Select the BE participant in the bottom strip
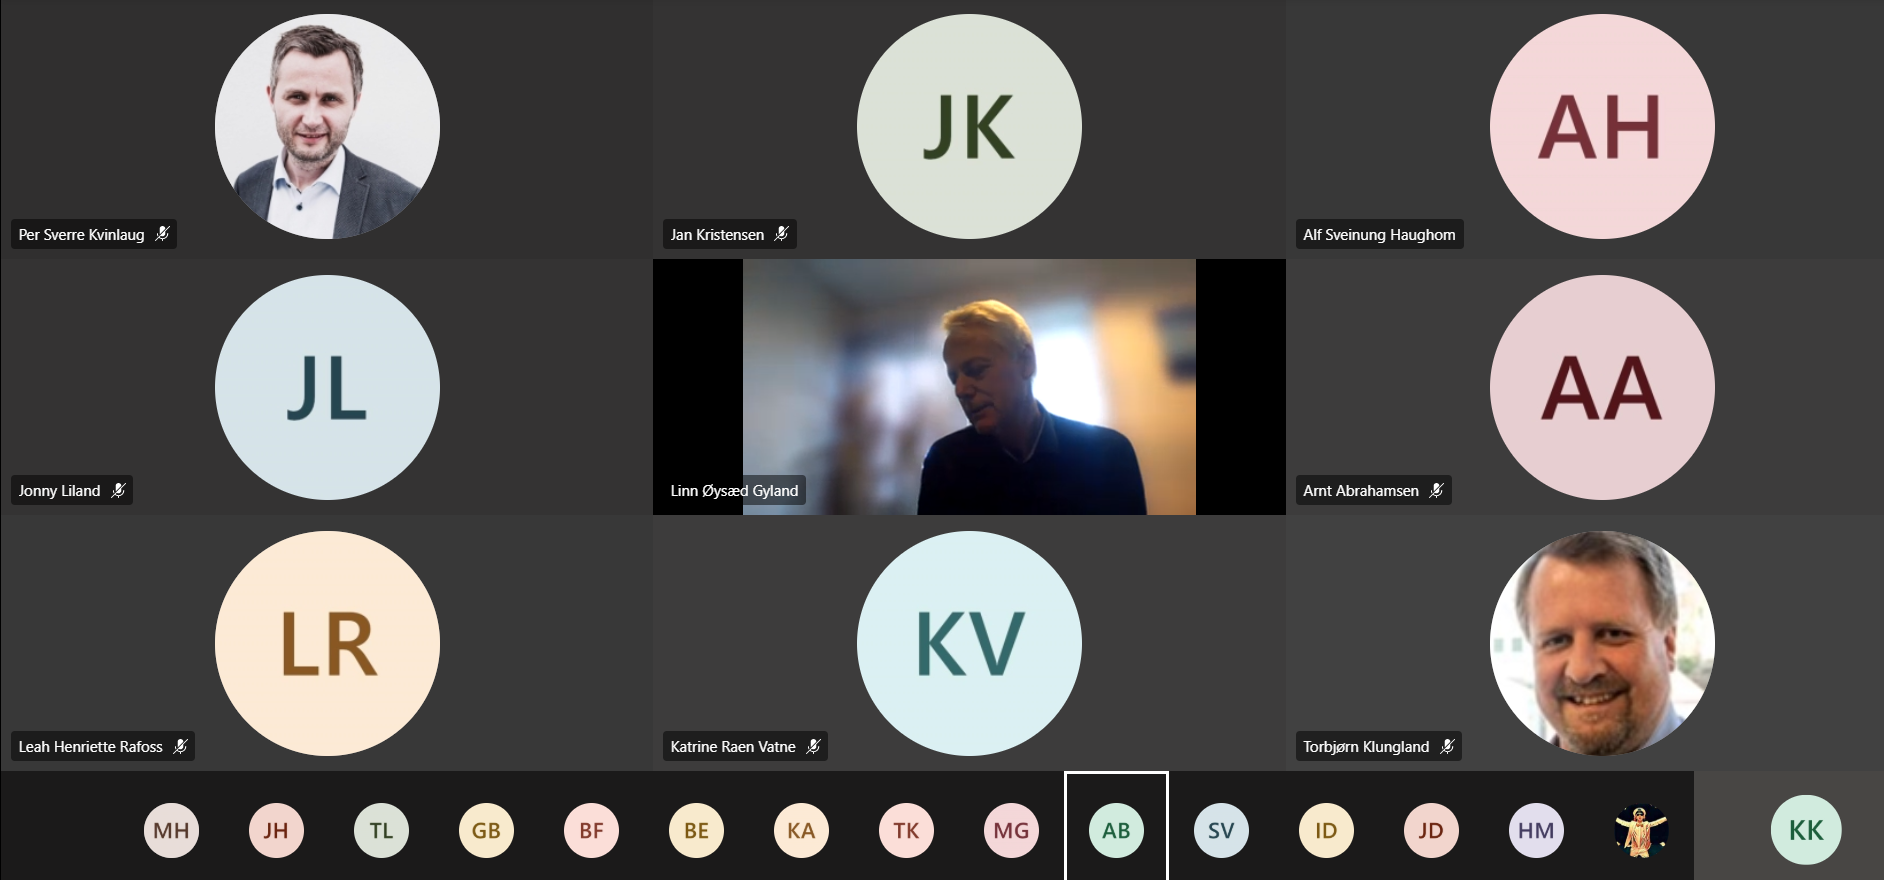The image size is (1884, 880). click(x=696, y=830)
